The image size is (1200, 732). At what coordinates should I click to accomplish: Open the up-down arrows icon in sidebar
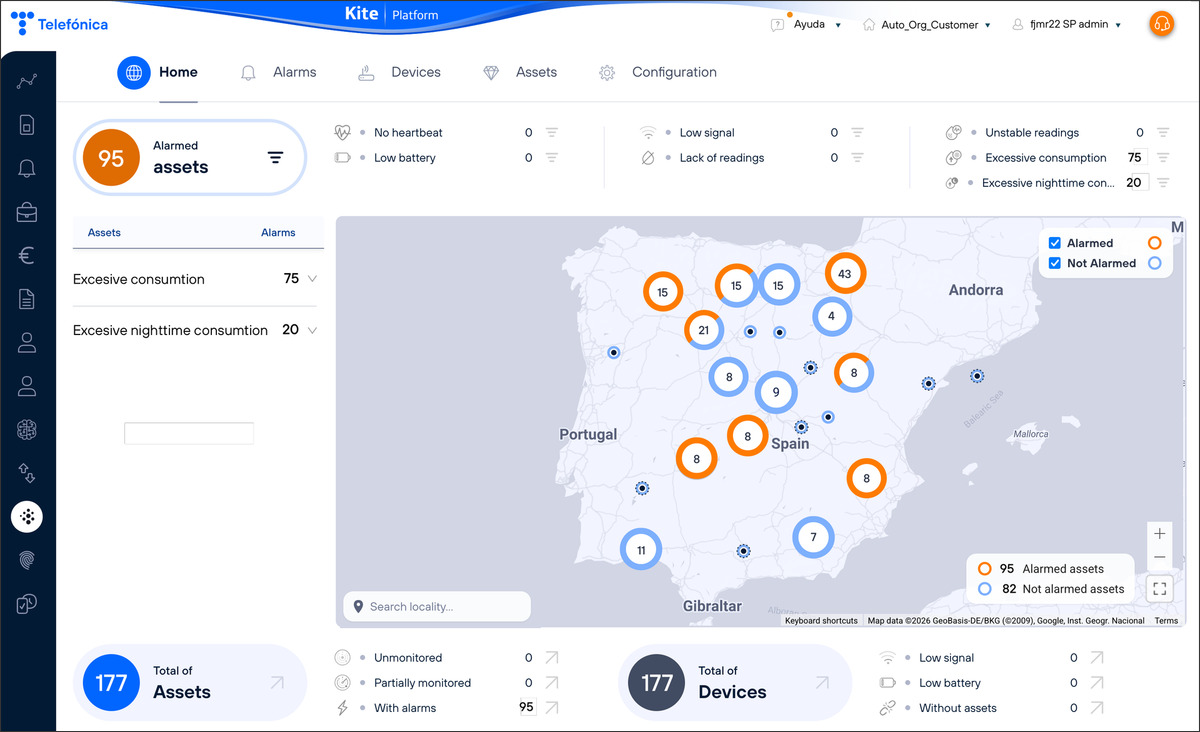[x=27, y=473]
